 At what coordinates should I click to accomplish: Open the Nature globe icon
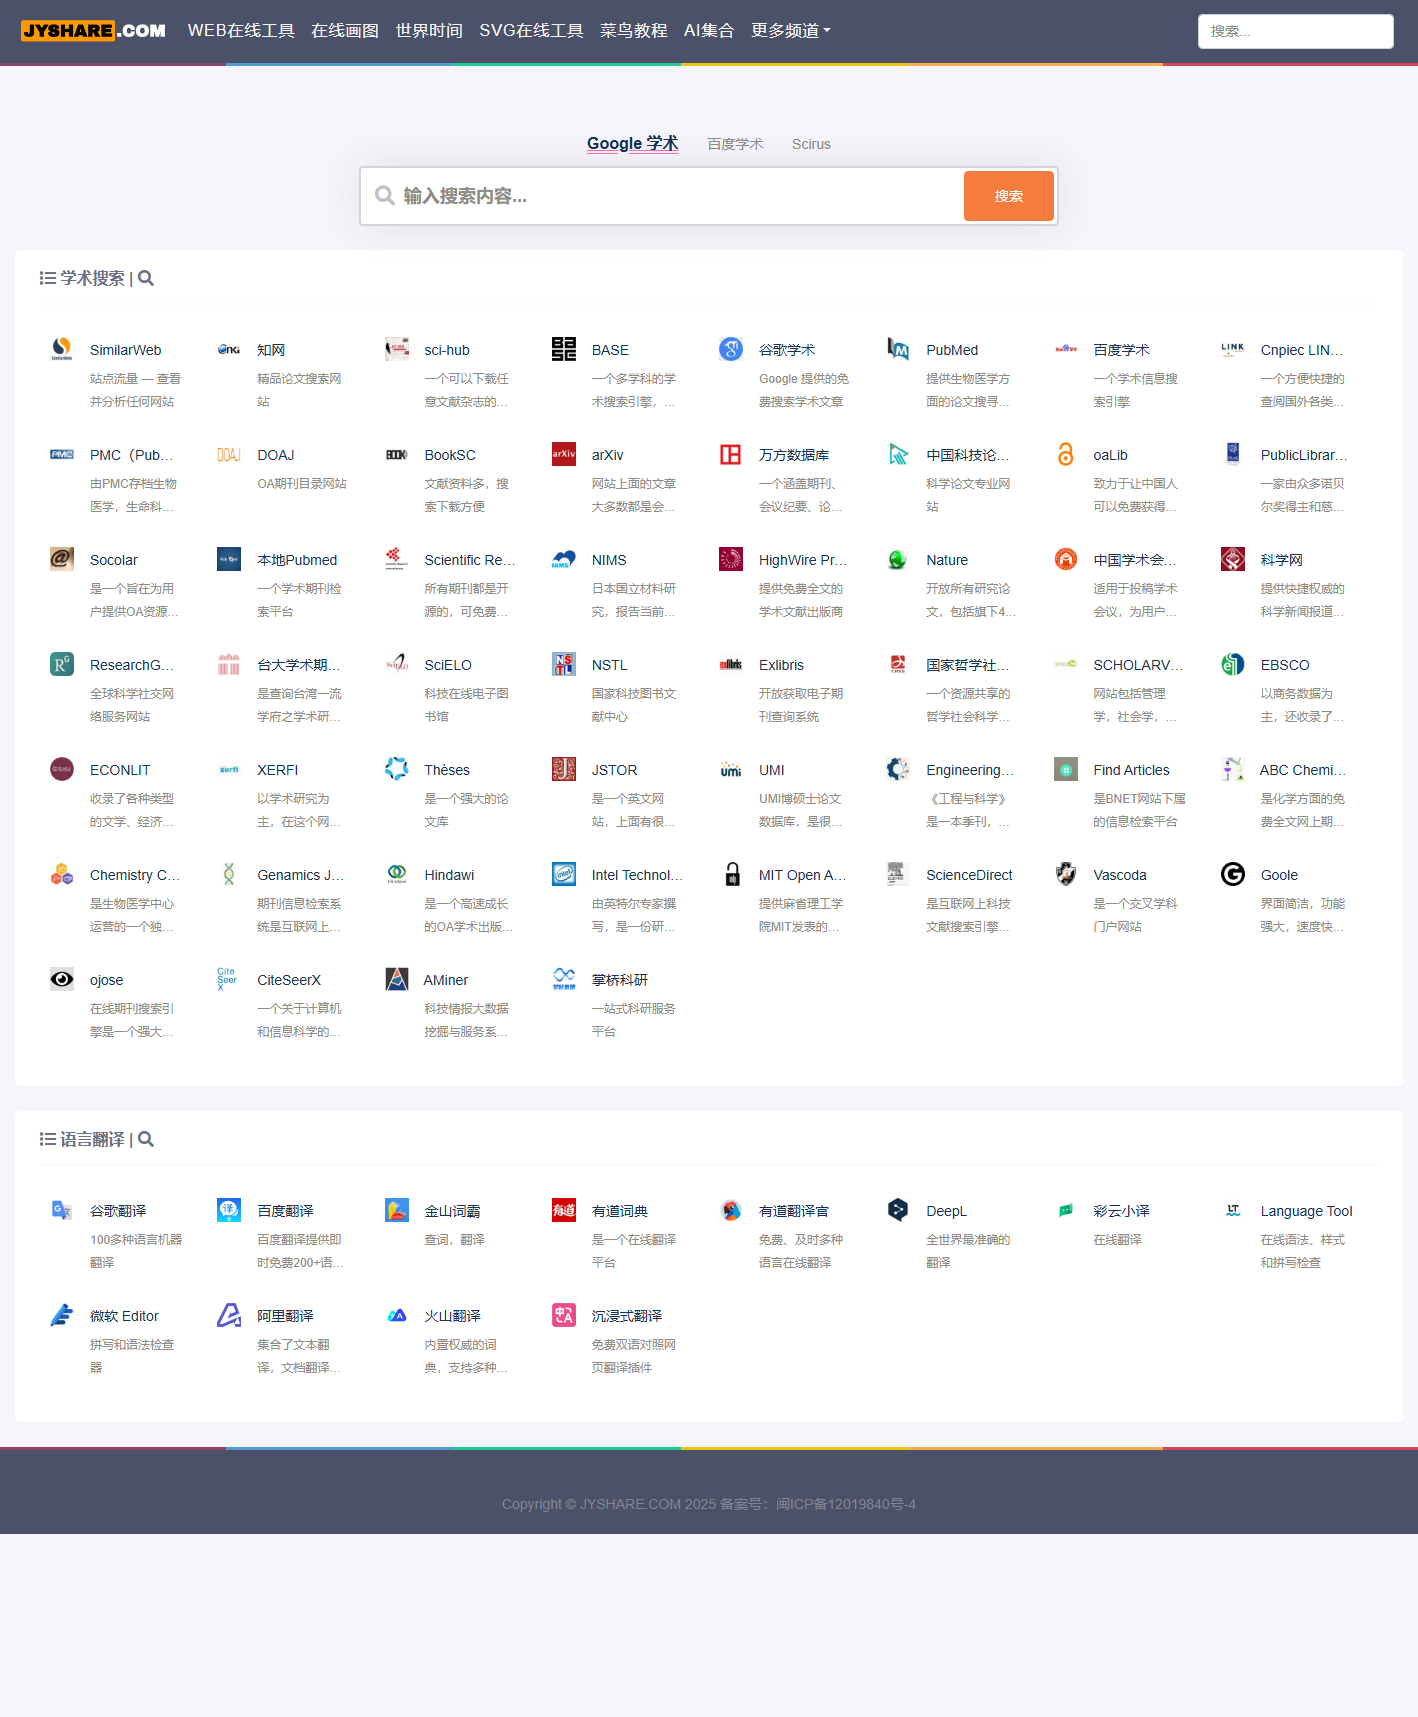coord(898,559)
